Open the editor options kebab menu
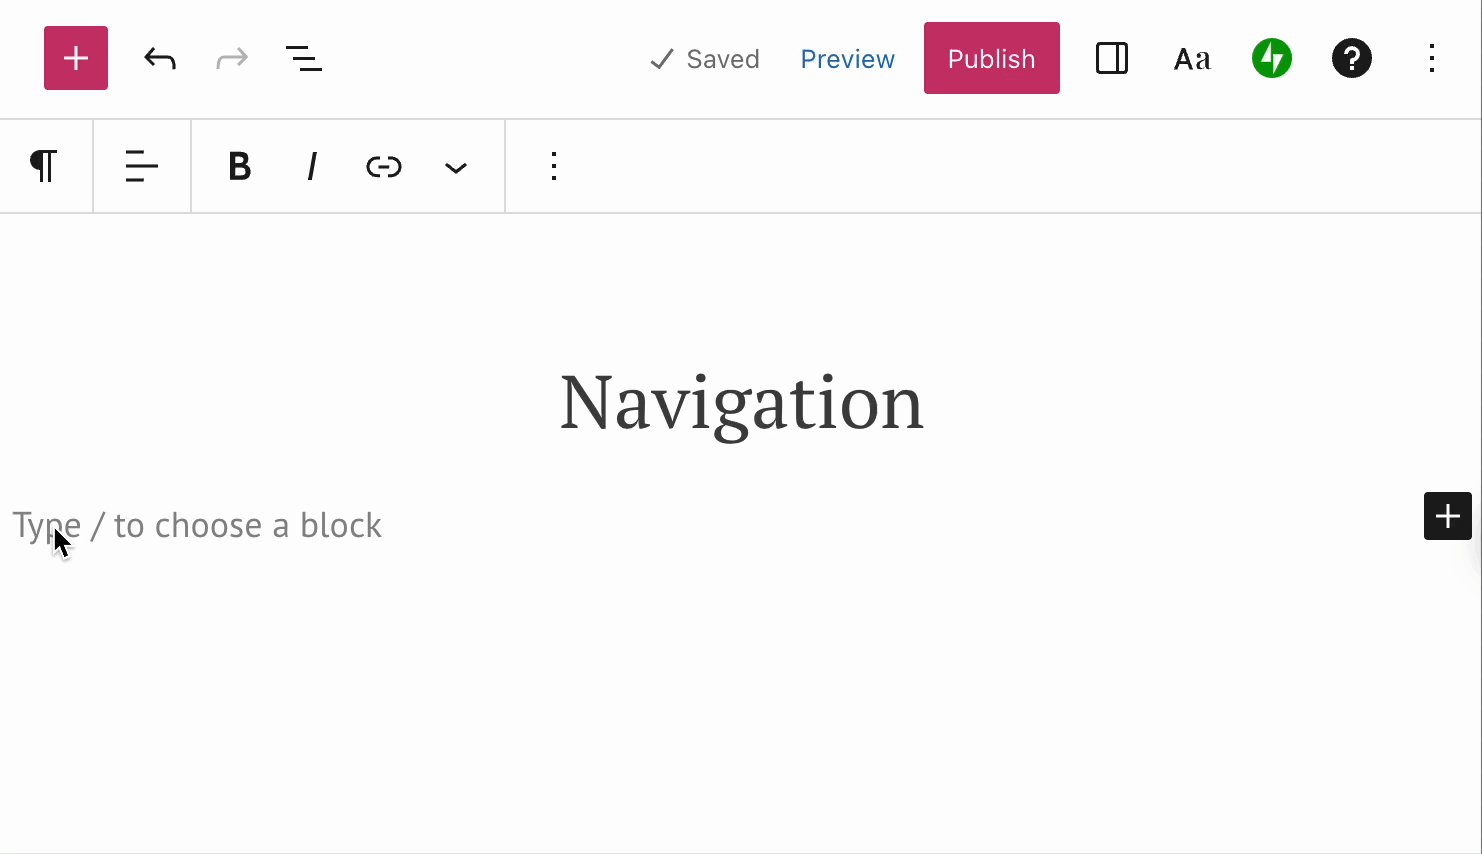1482x854 pixels. 1432,58
